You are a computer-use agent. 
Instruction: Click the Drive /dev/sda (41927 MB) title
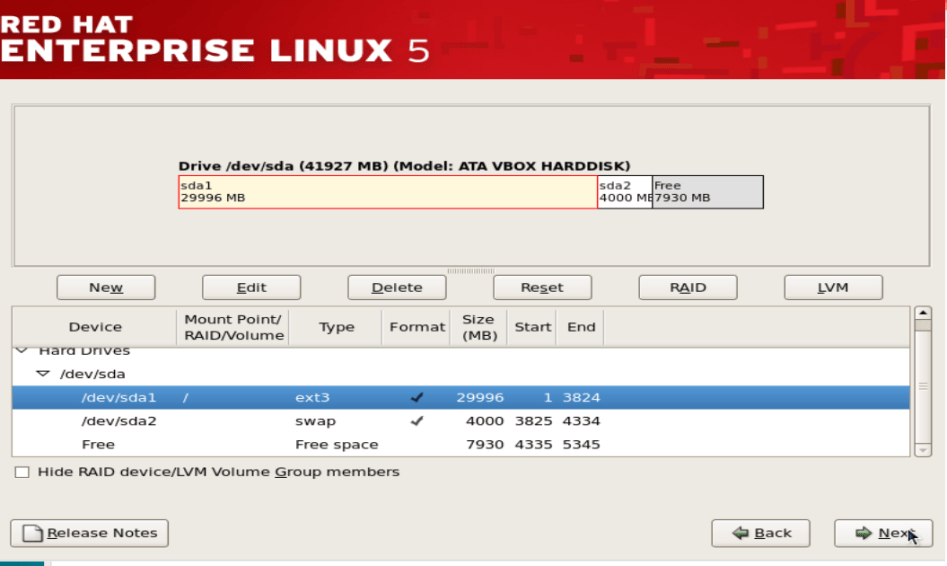click(404, 166)
